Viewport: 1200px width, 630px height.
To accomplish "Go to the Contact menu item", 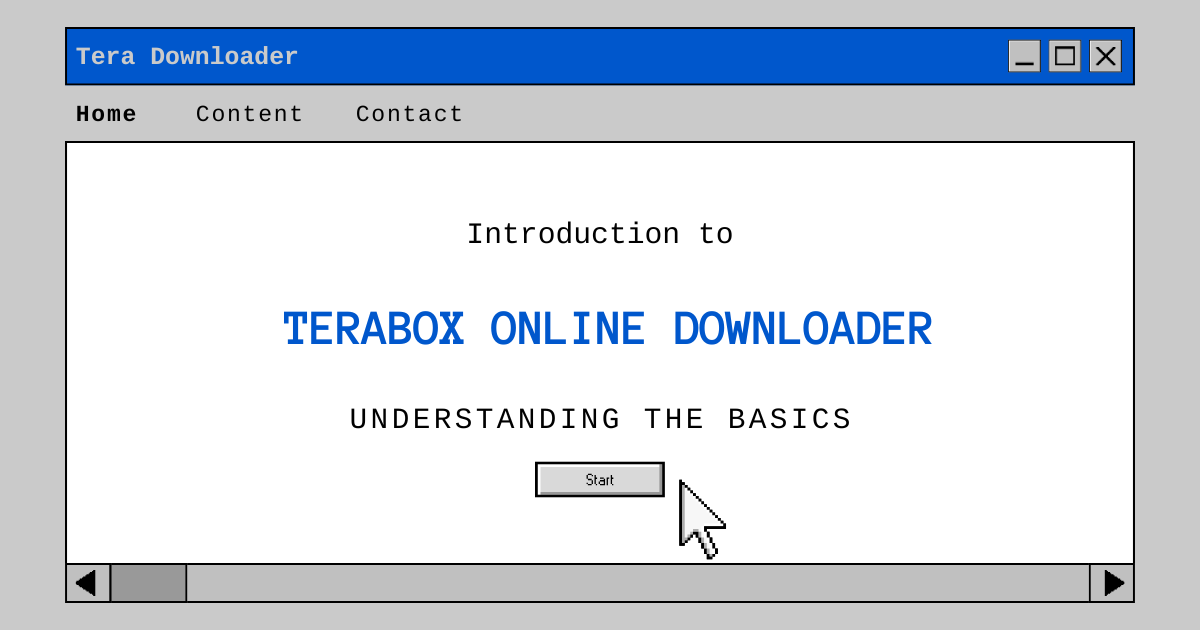I will (409, 115).
